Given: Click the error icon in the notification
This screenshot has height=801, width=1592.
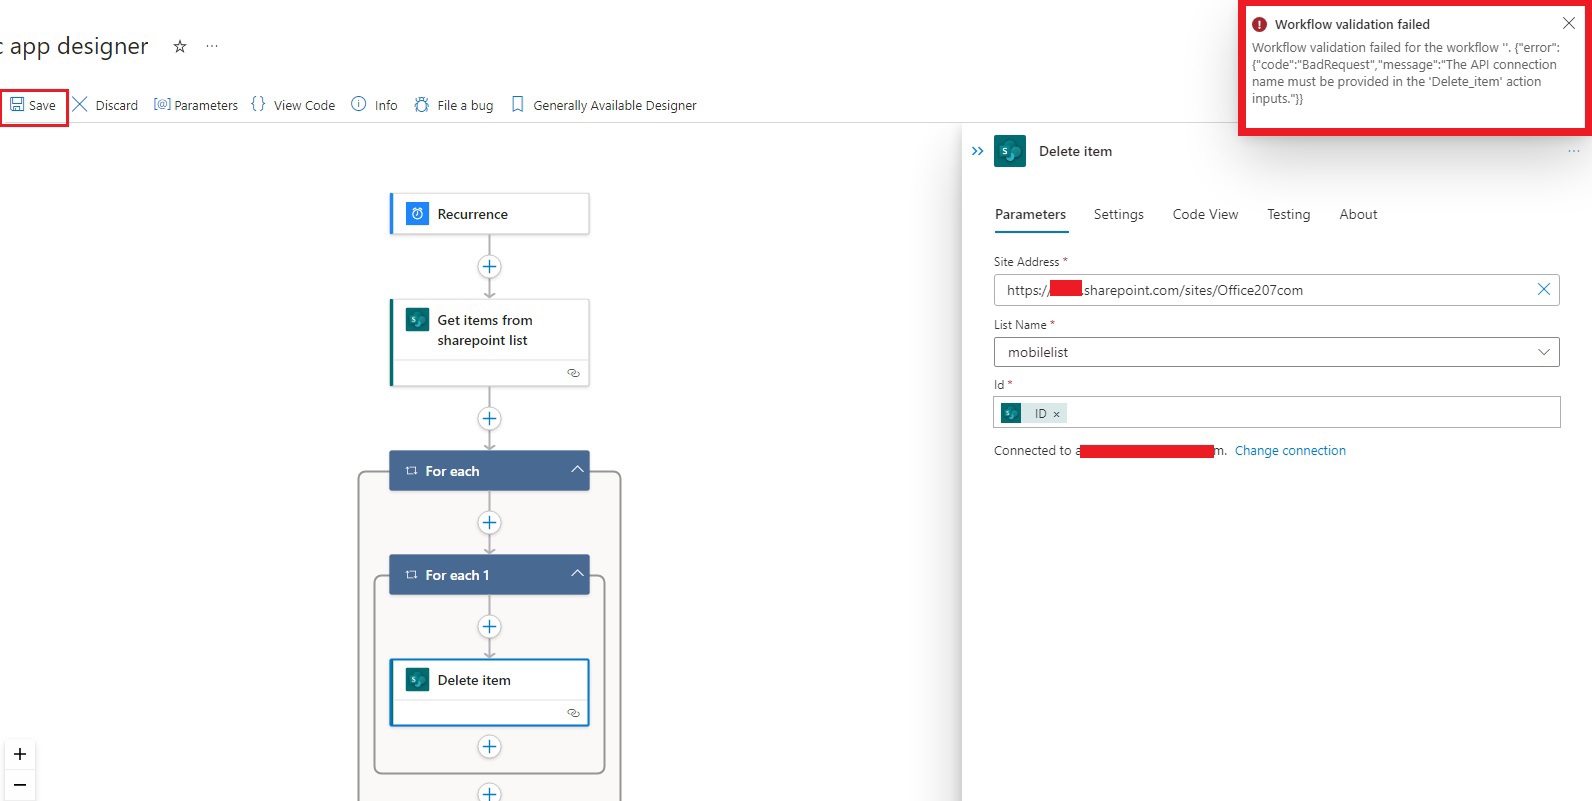Looking at the screenshot, I should tap(1259, 24).
